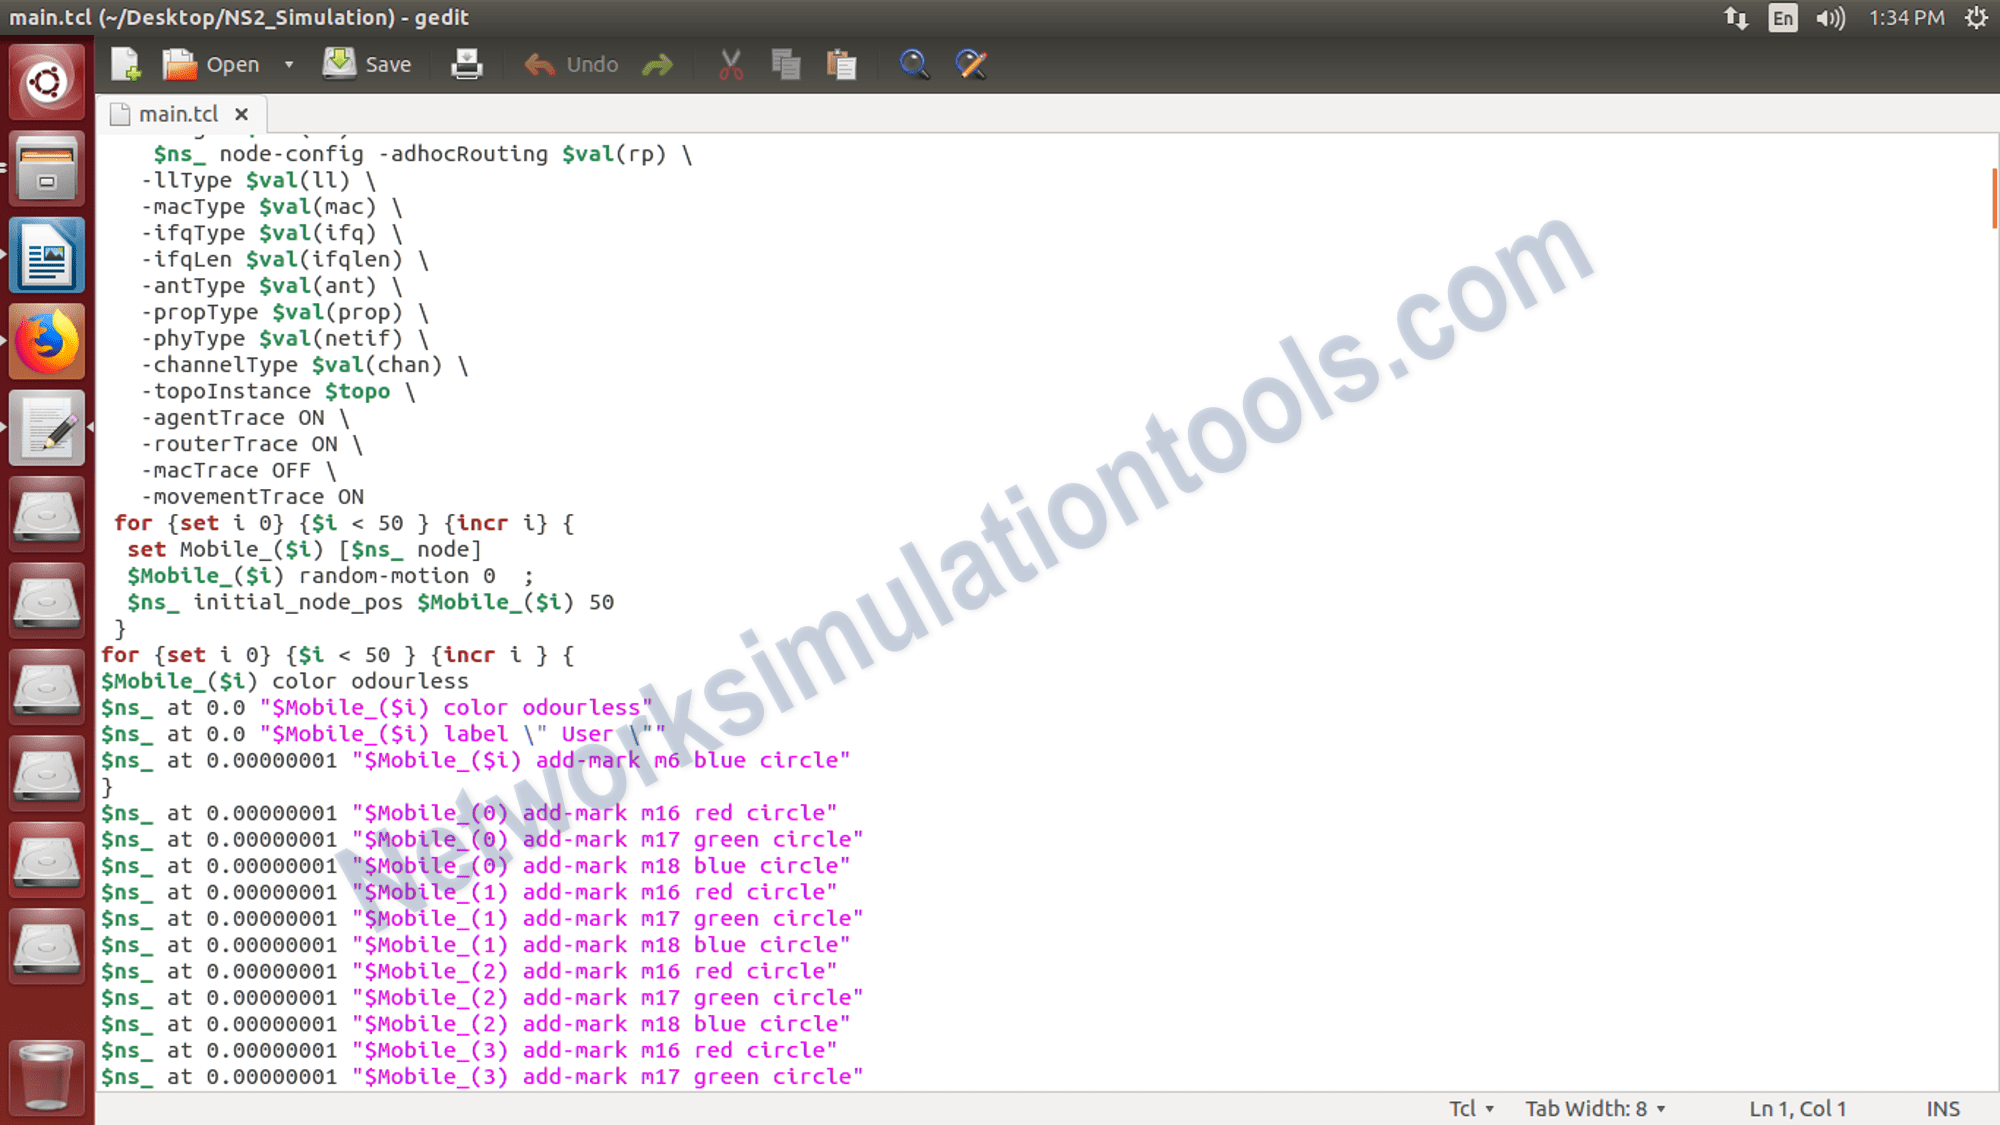
Task: Click Ln 1, Col 1 status indicator
Action: click(x=1797, y=1108)
